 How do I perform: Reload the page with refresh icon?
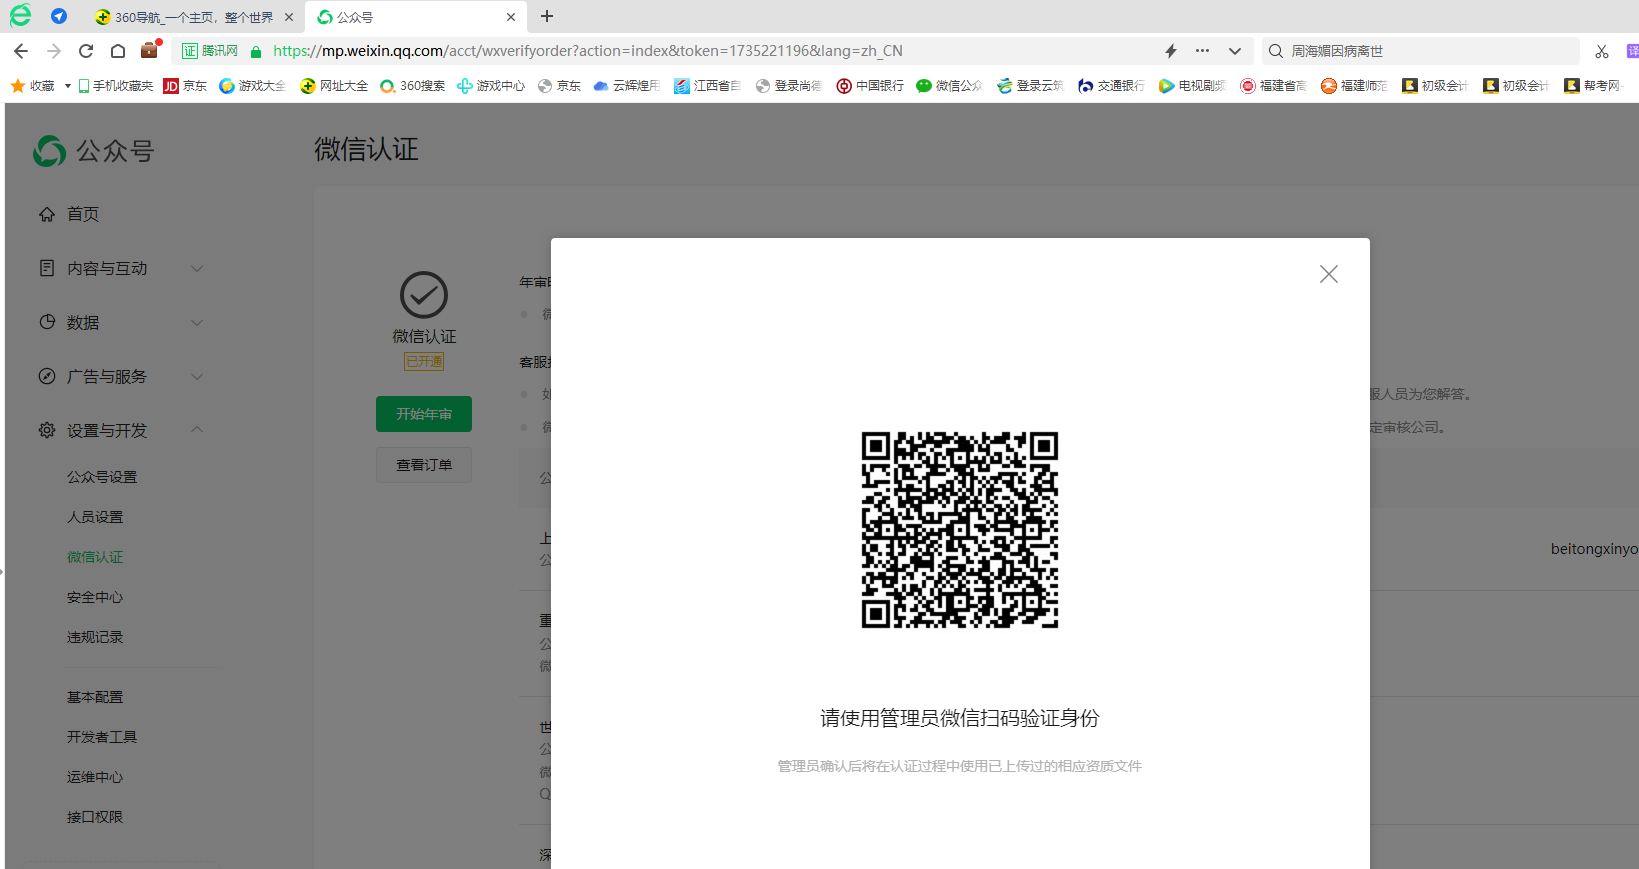[x=86, y=51]
